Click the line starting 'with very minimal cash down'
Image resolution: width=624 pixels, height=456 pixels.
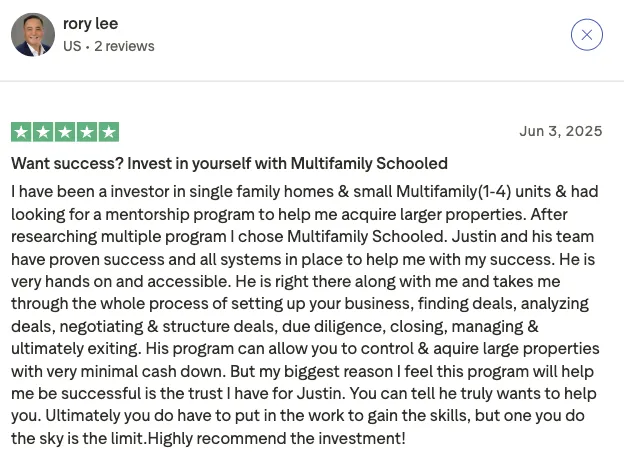(x=302, y=372)
